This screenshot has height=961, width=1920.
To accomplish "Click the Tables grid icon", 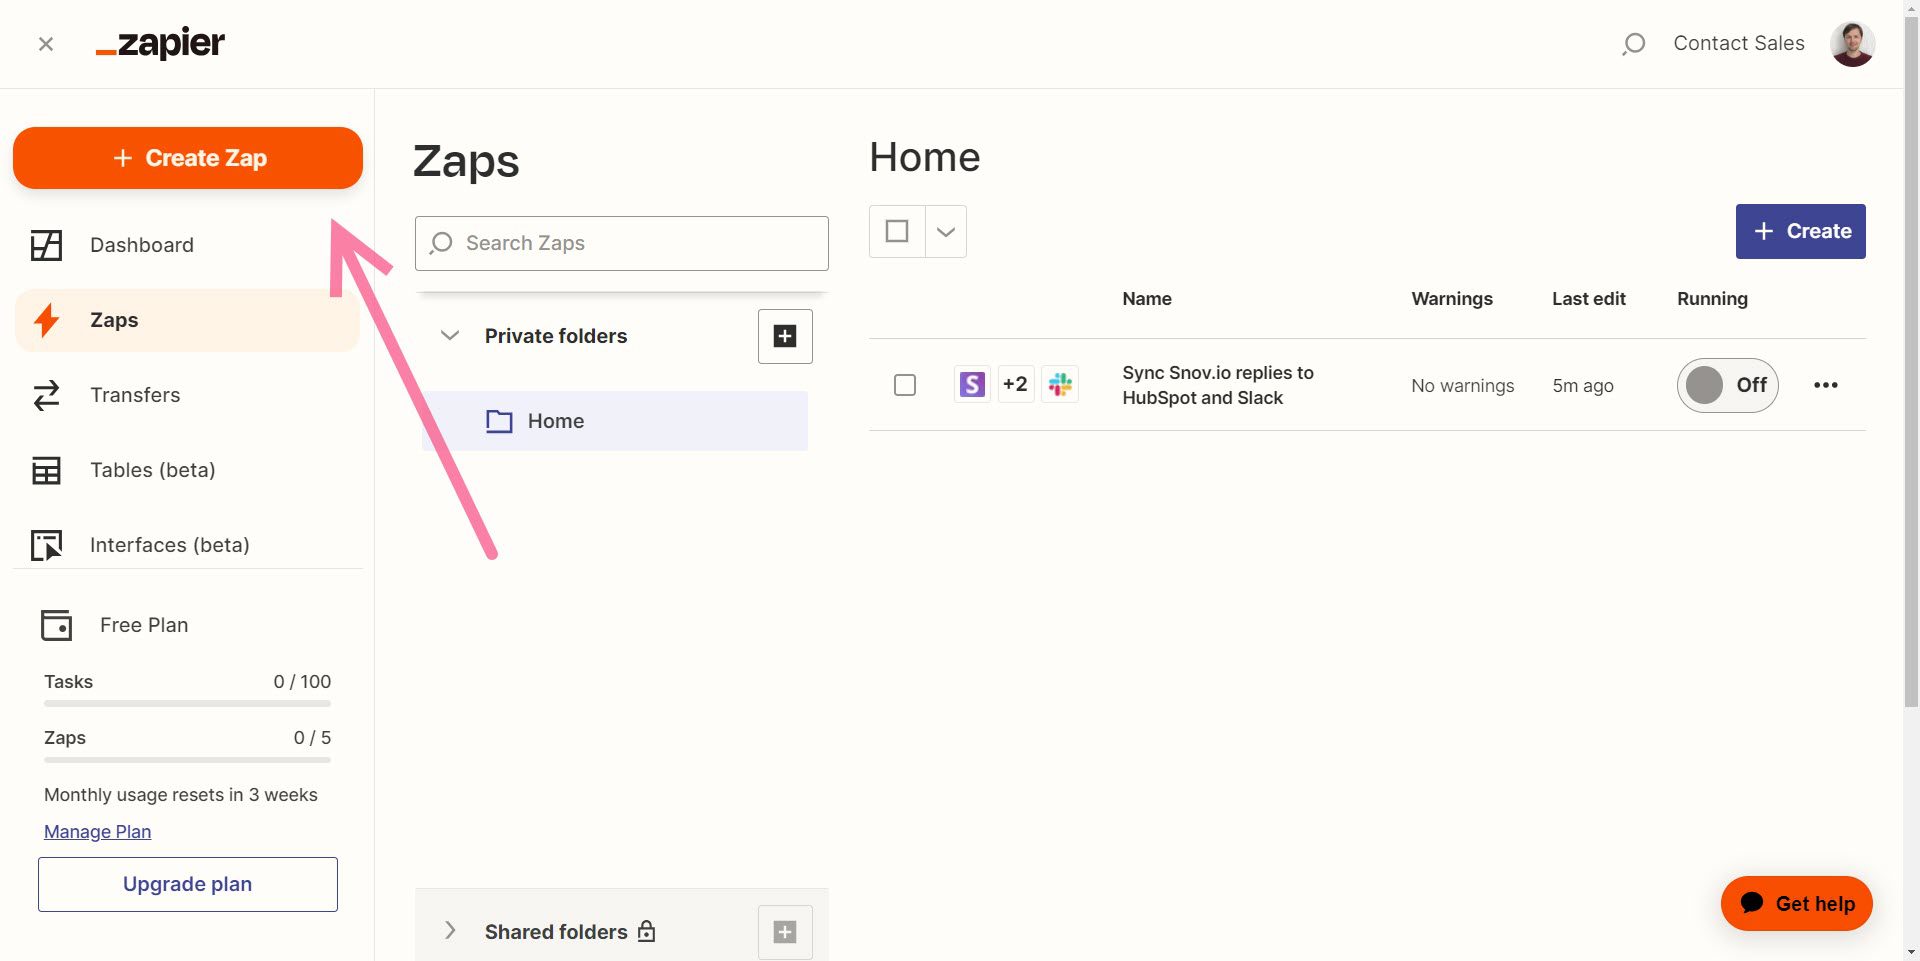I will pos(46,470).
